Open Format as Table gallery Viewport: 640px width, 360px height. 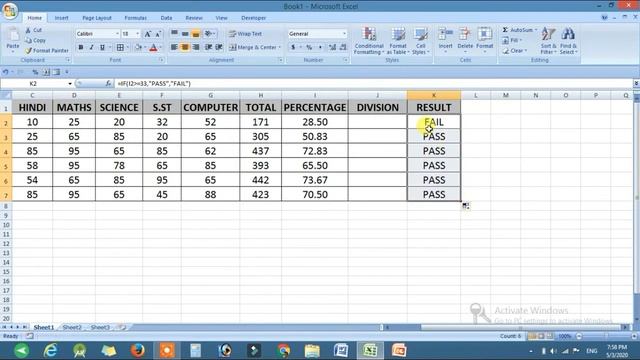pyautogui.click(x=398, y=41)
